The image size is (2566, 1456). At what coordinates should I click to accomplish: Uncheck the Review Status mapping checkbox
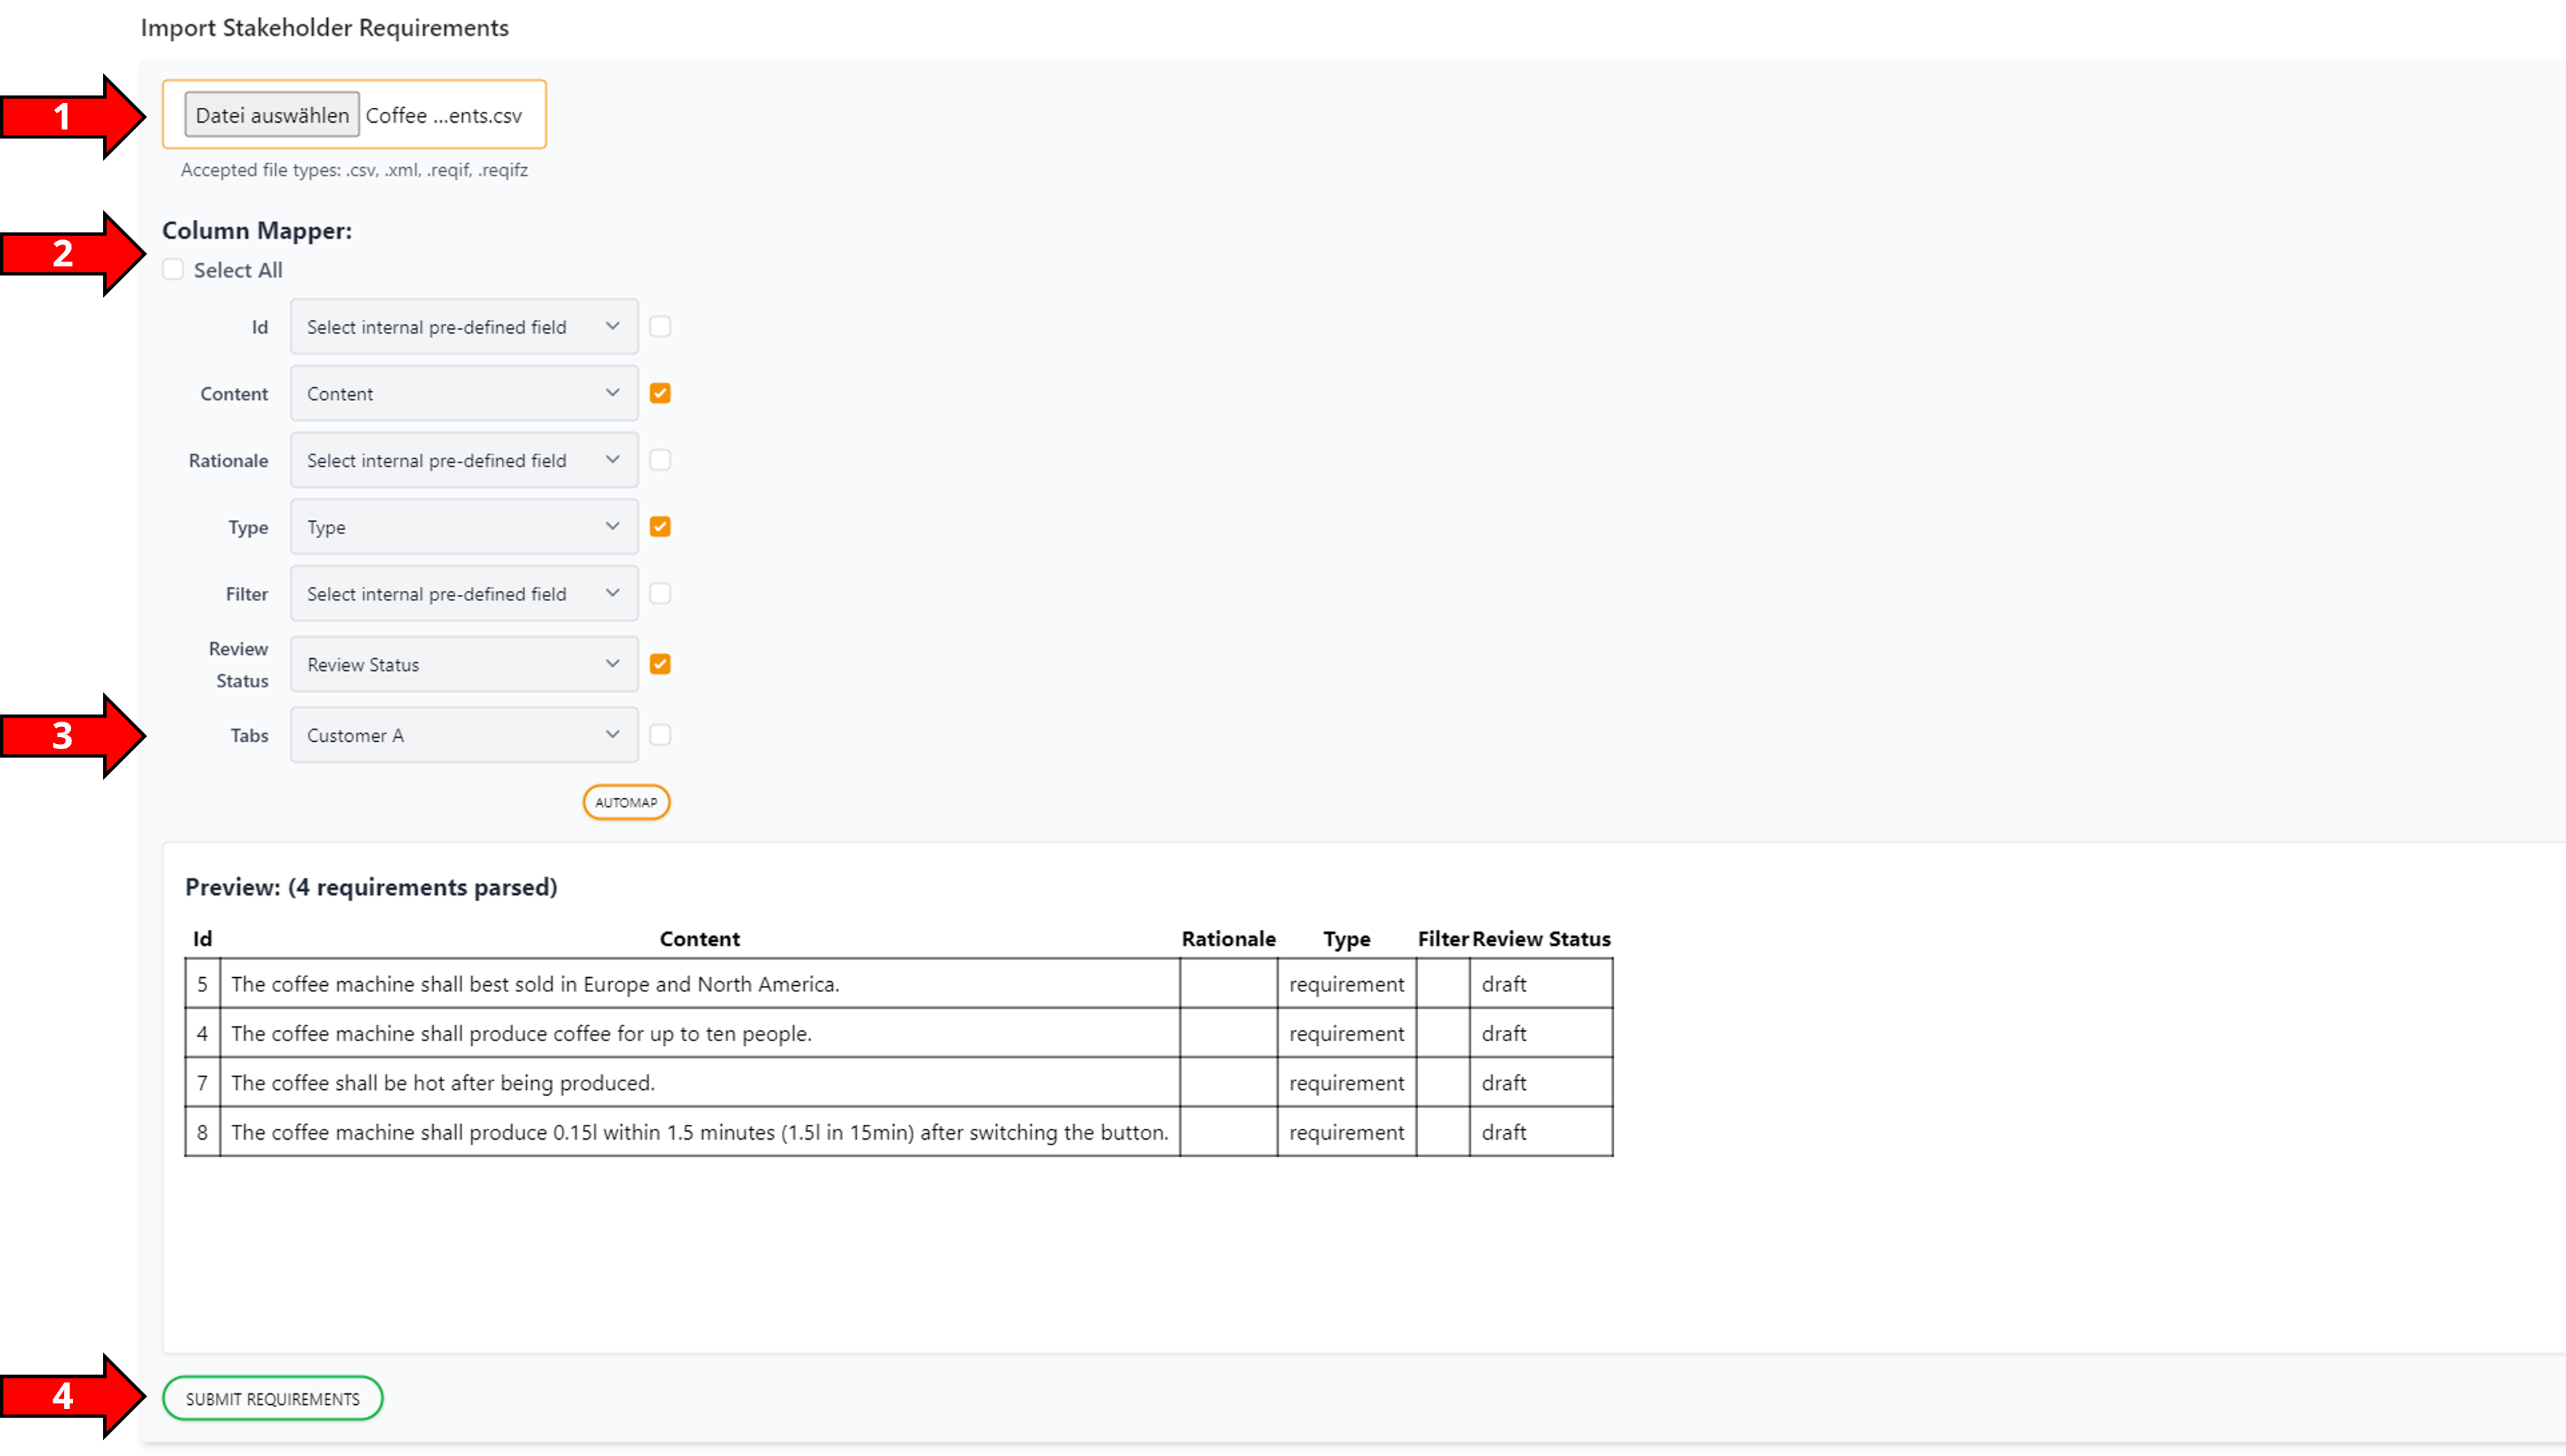pyautogui.click(x=660, y=664)
